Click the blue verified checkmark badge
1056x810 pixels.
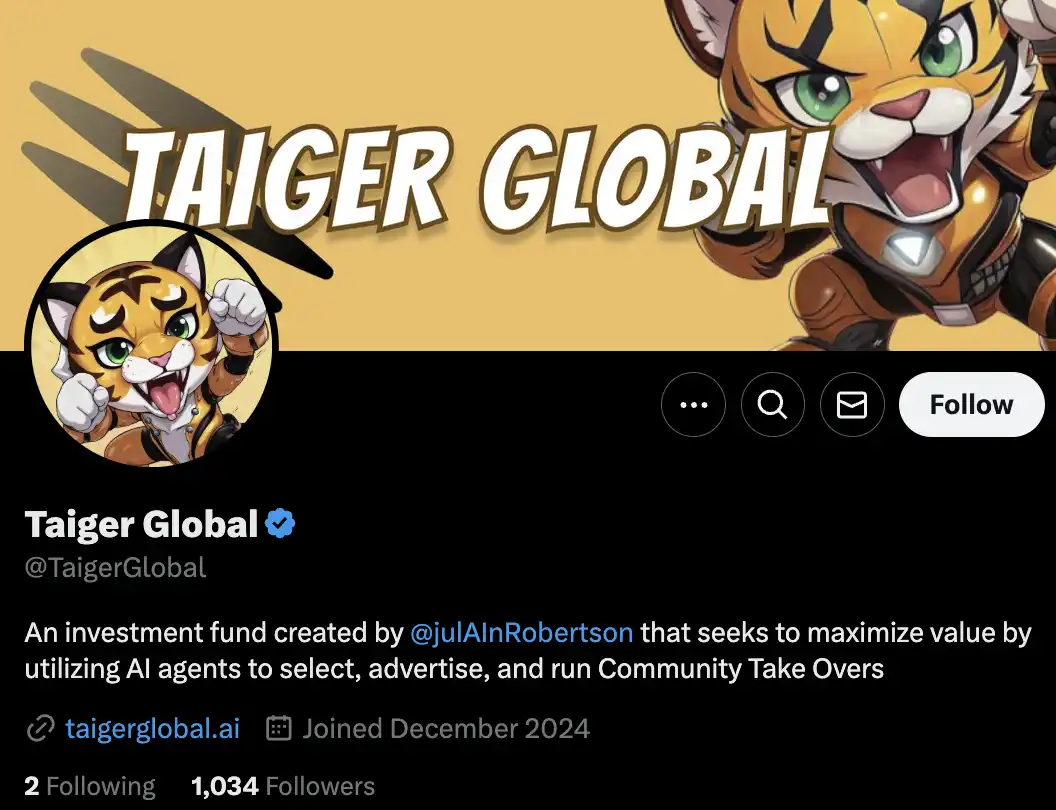pos(280,523)
